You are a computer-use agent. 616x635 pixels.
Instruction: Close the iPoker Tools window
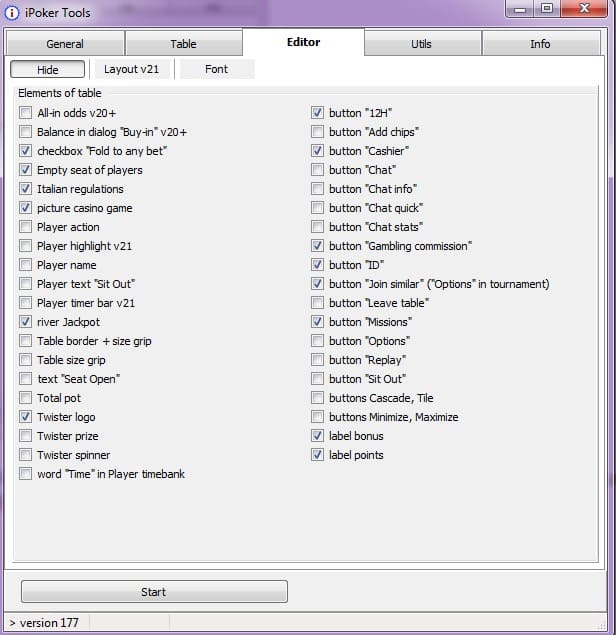(584, 9)
